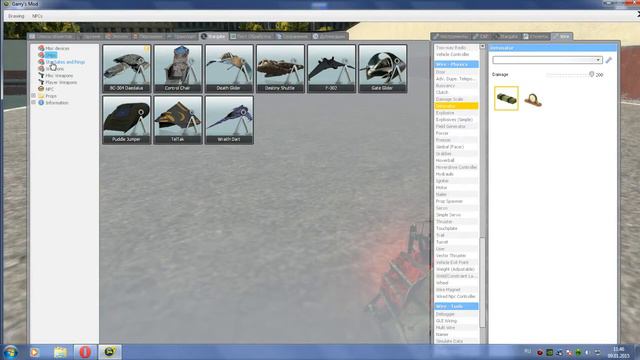Adjust the Damage slider knob

tap(591, 74)
